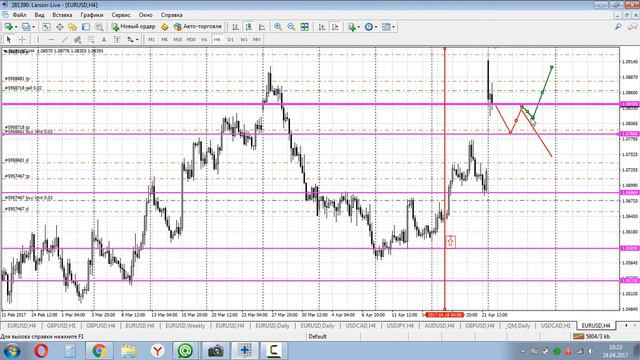Open Yandex browser from the taskbar
640x360 pixels.
pos(158,351)
